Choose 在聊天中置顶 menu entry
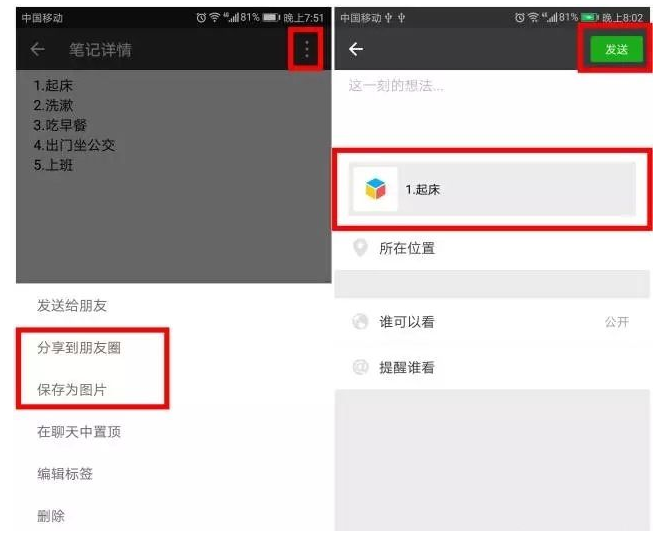The image size is (667, 543). 79,432
